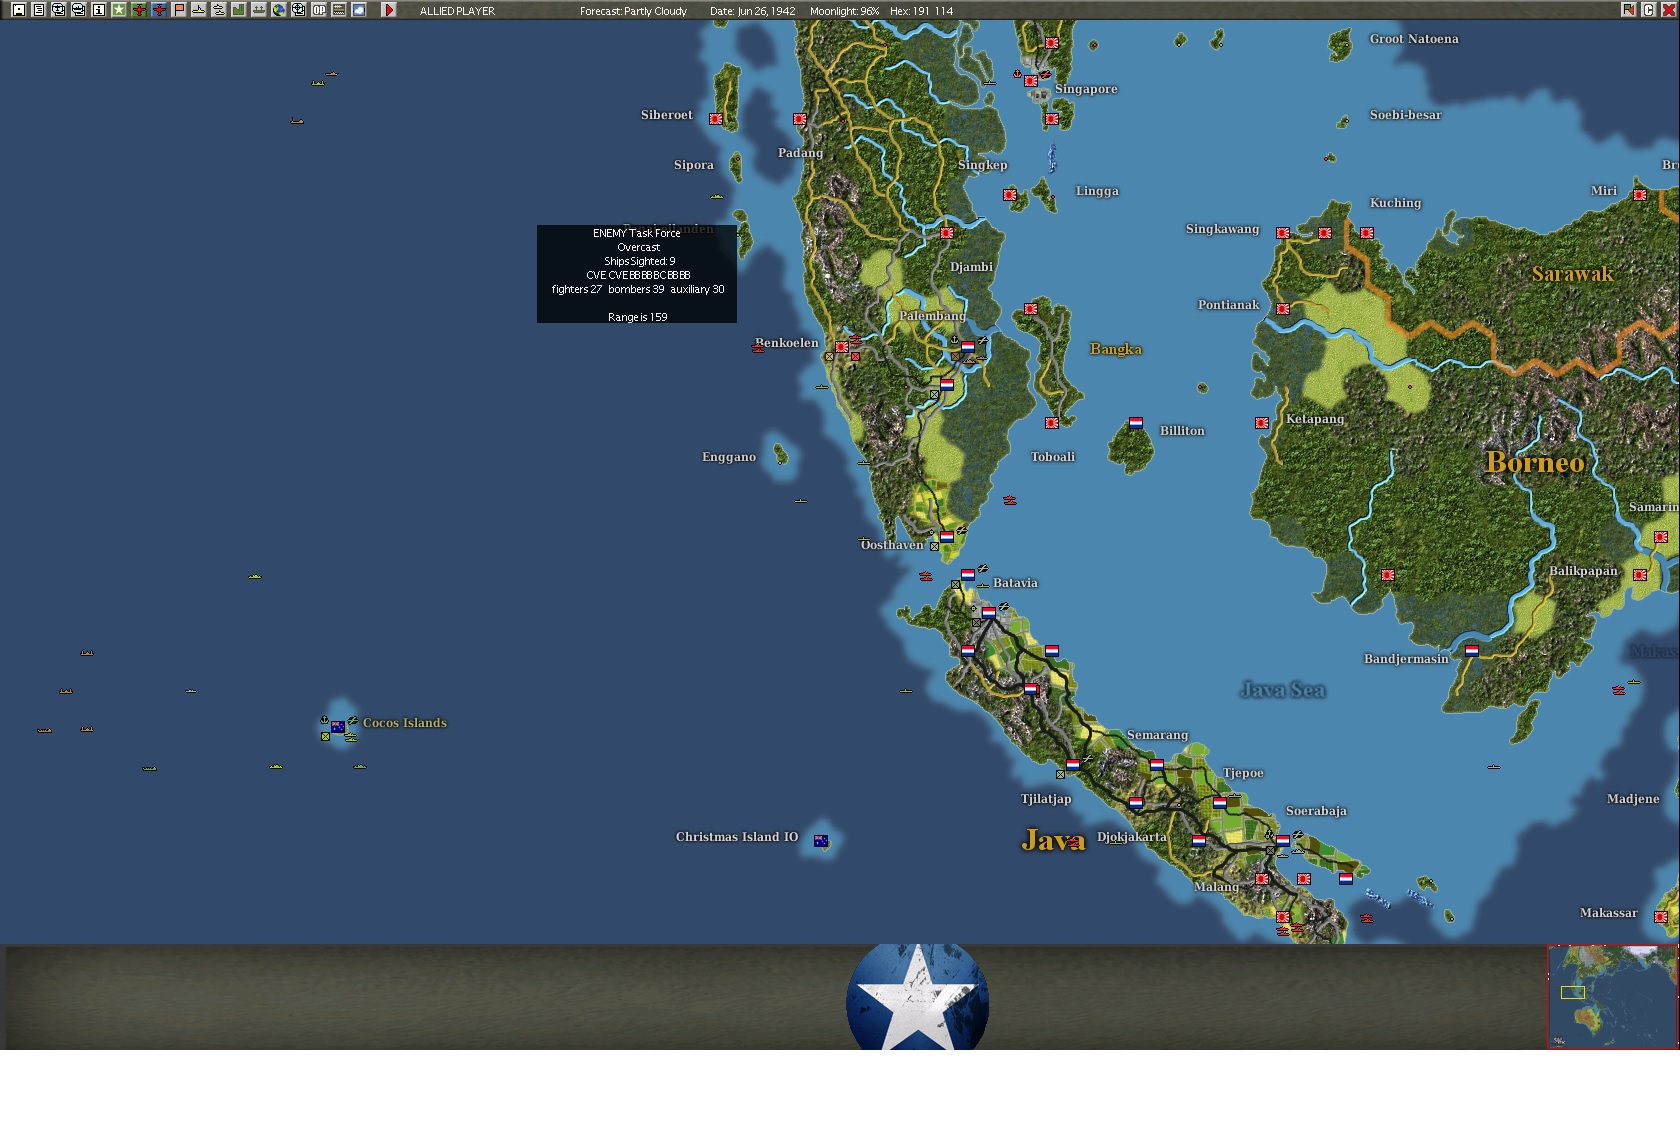Screen dimensions: 1680x1137
Task: Click the Pontianak map label
Action: click(1229, 305)
